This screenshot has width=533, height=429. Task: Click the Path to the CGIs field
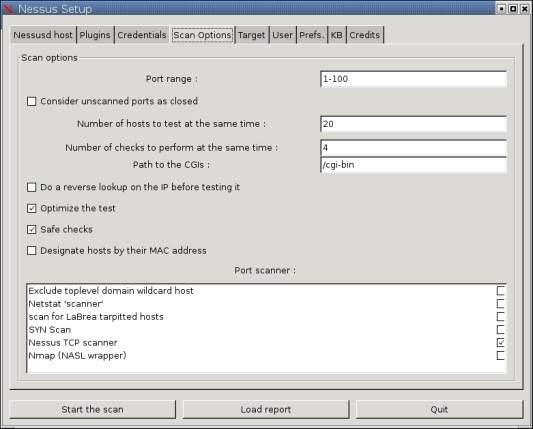(413, 165)
